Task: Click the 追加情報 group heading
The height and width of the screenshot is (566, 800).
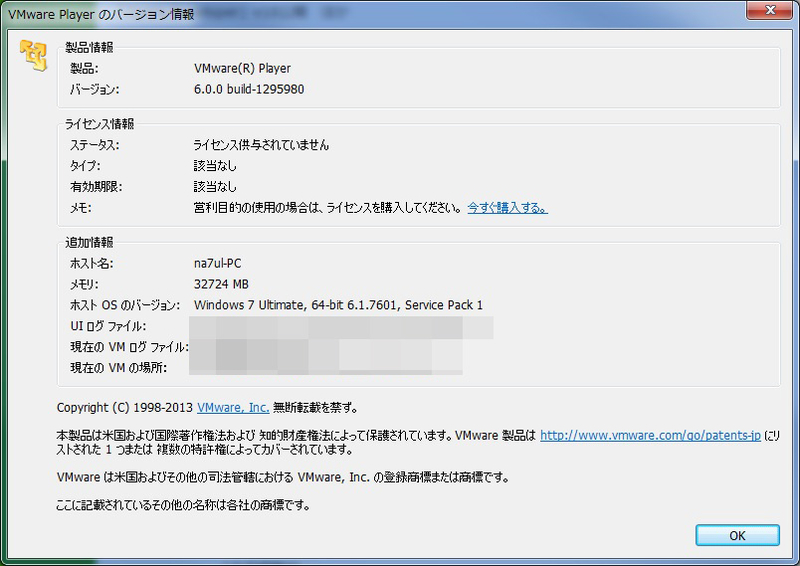Action: click(89, 242)
